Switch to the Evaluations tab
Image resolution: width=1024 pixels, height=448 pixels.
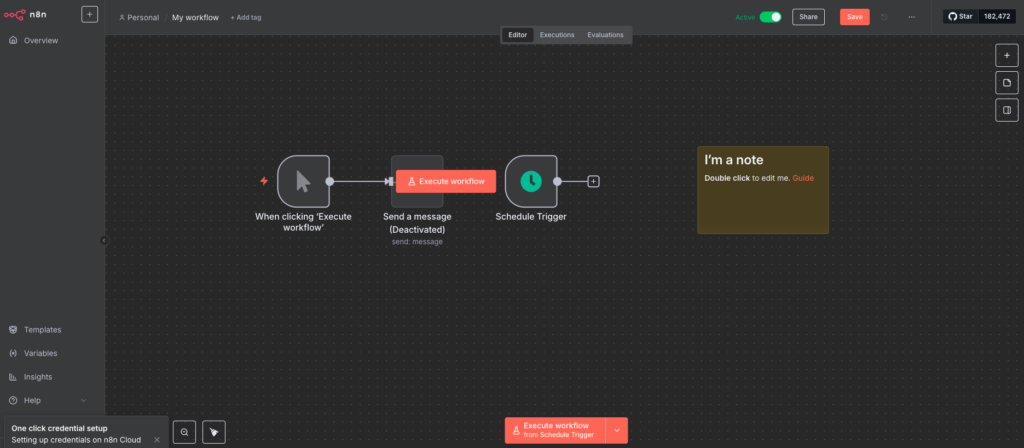tap(605, 35)
